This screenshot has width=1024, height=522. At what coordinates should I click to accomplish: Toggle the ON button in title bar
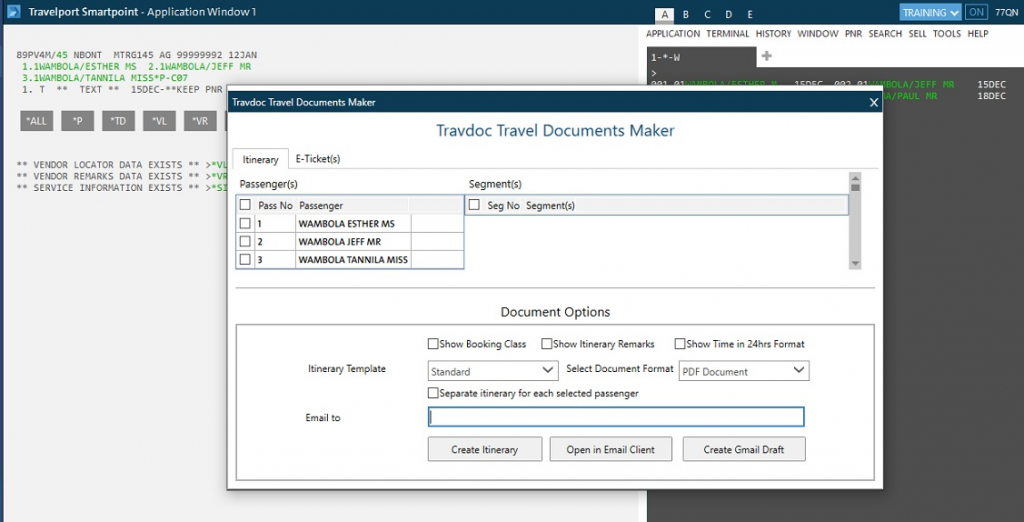(x=976, y=12)
